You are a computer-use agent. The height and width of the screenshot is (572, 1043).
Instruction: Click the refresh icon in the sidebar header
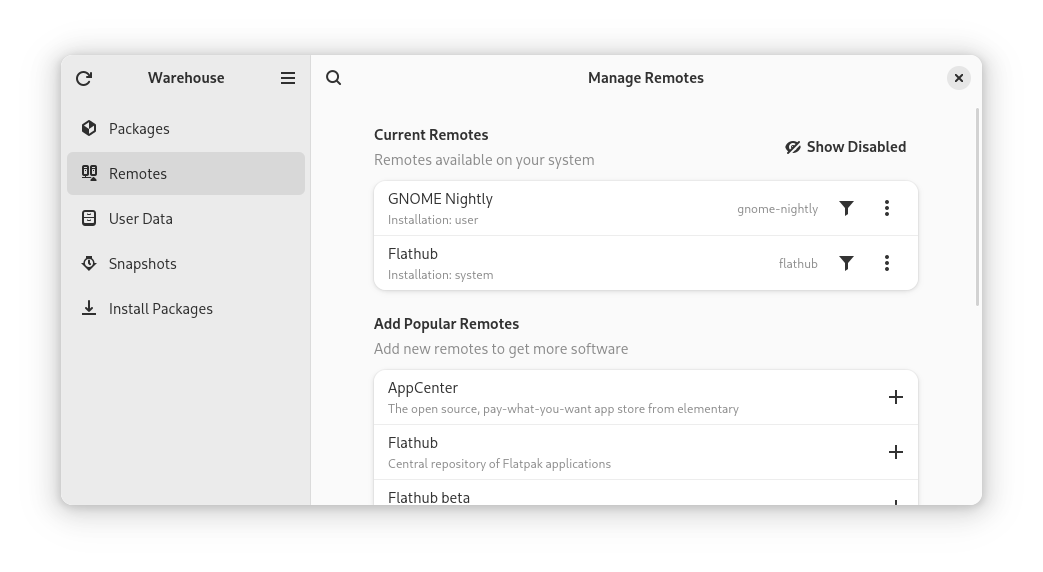point(84,78)
